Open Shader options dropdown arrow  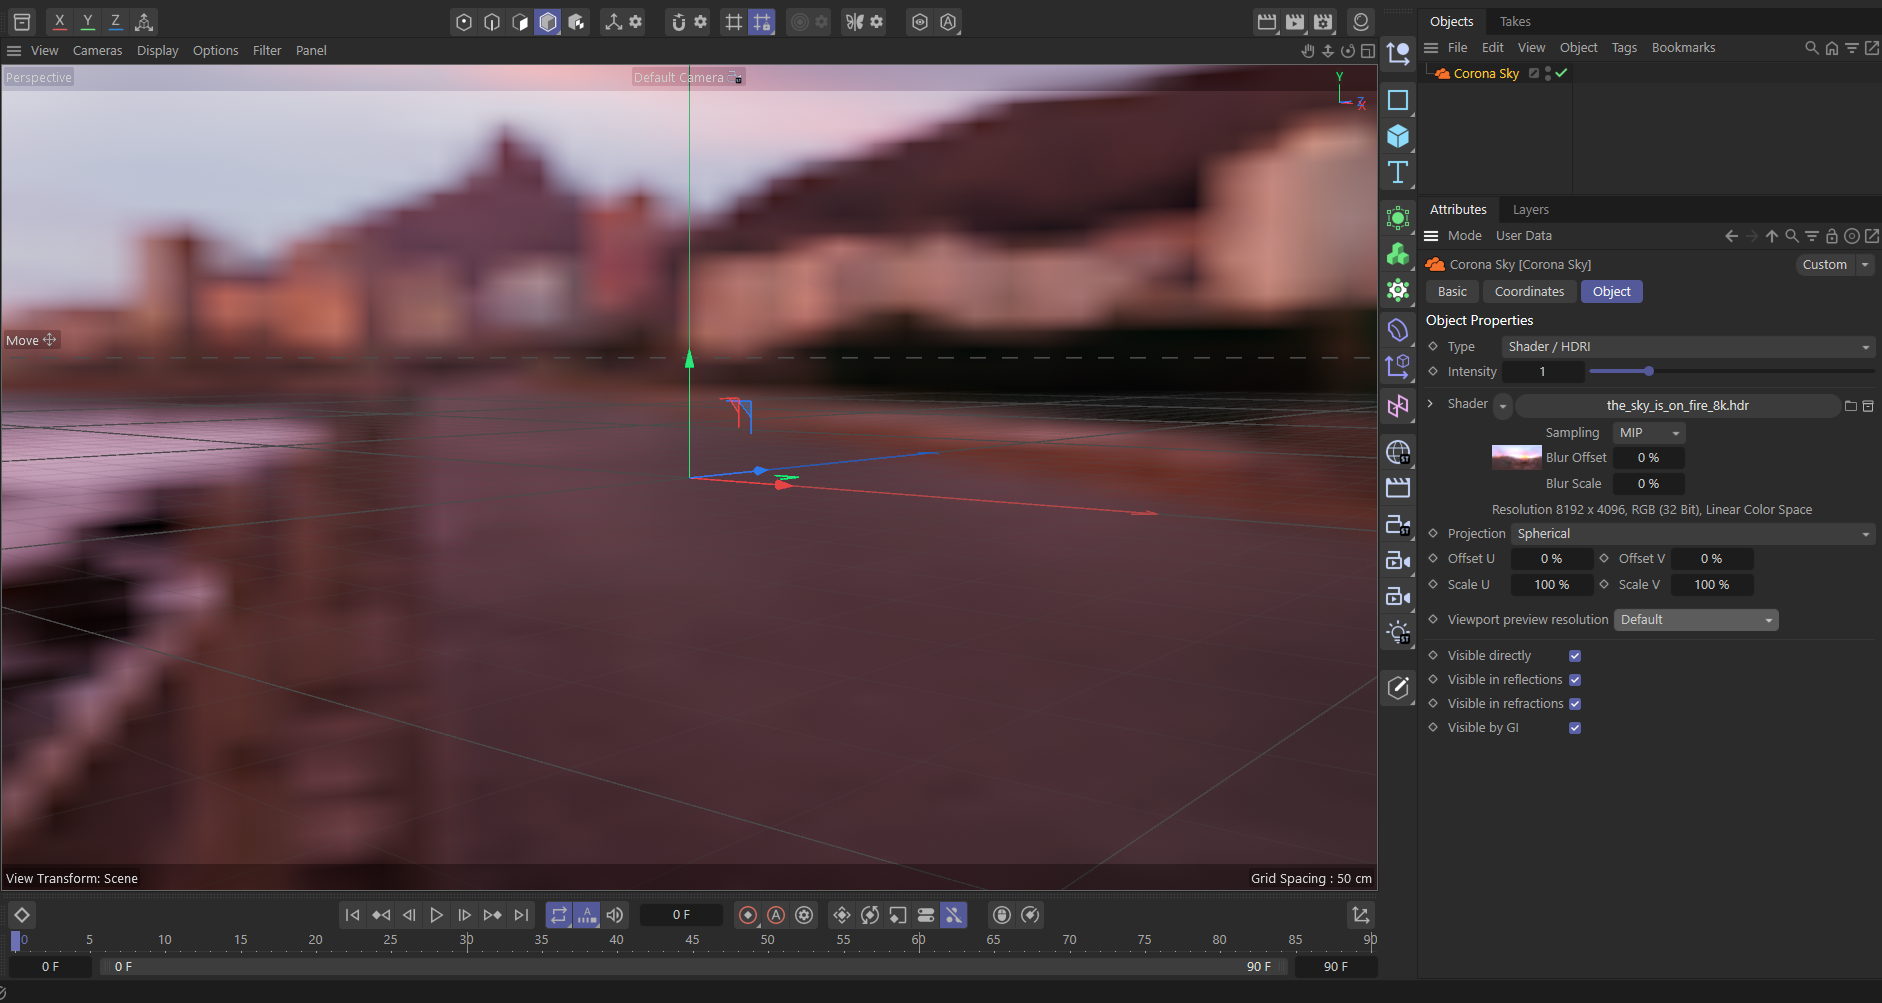pos(1503,405)
